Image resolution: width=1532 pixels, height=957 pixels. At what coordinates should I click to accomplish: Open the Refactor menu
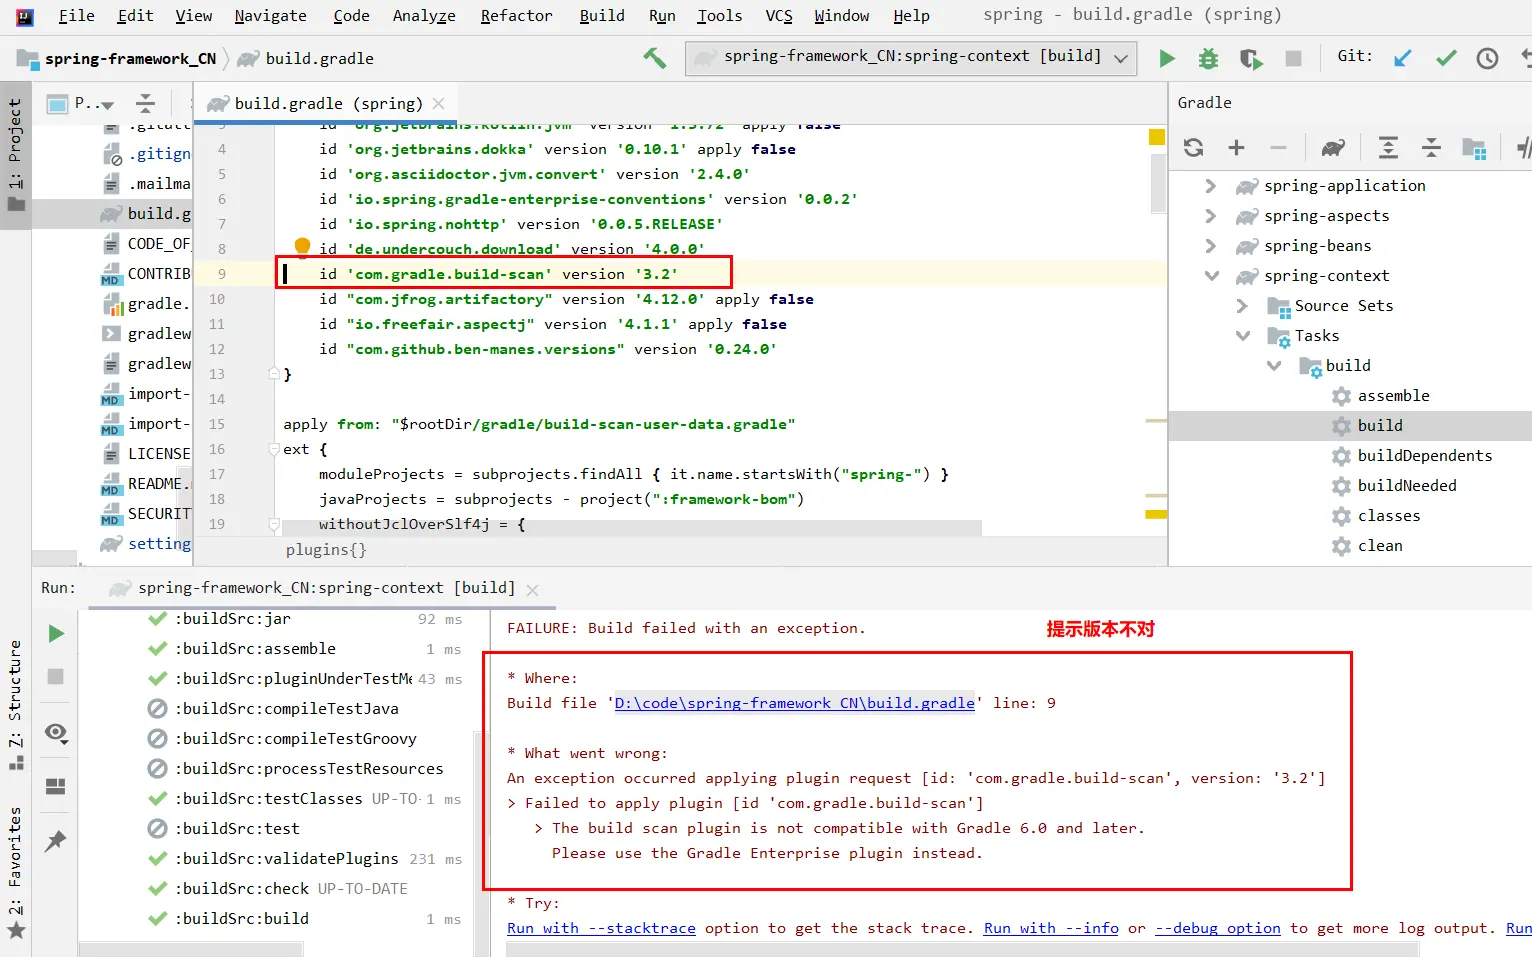click(x=516, y=16)
